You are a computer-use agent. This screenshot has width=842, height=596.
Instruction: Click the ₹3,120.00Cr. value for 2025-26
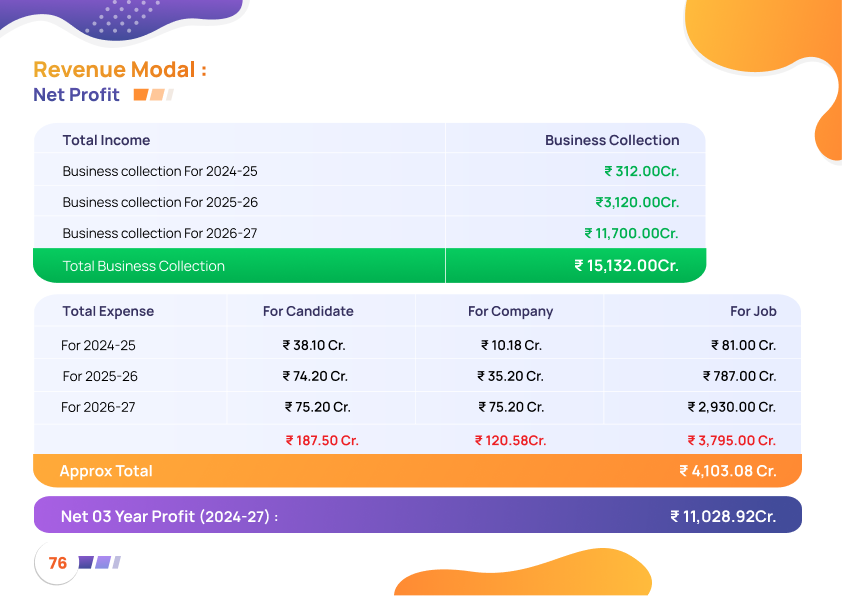637,202
